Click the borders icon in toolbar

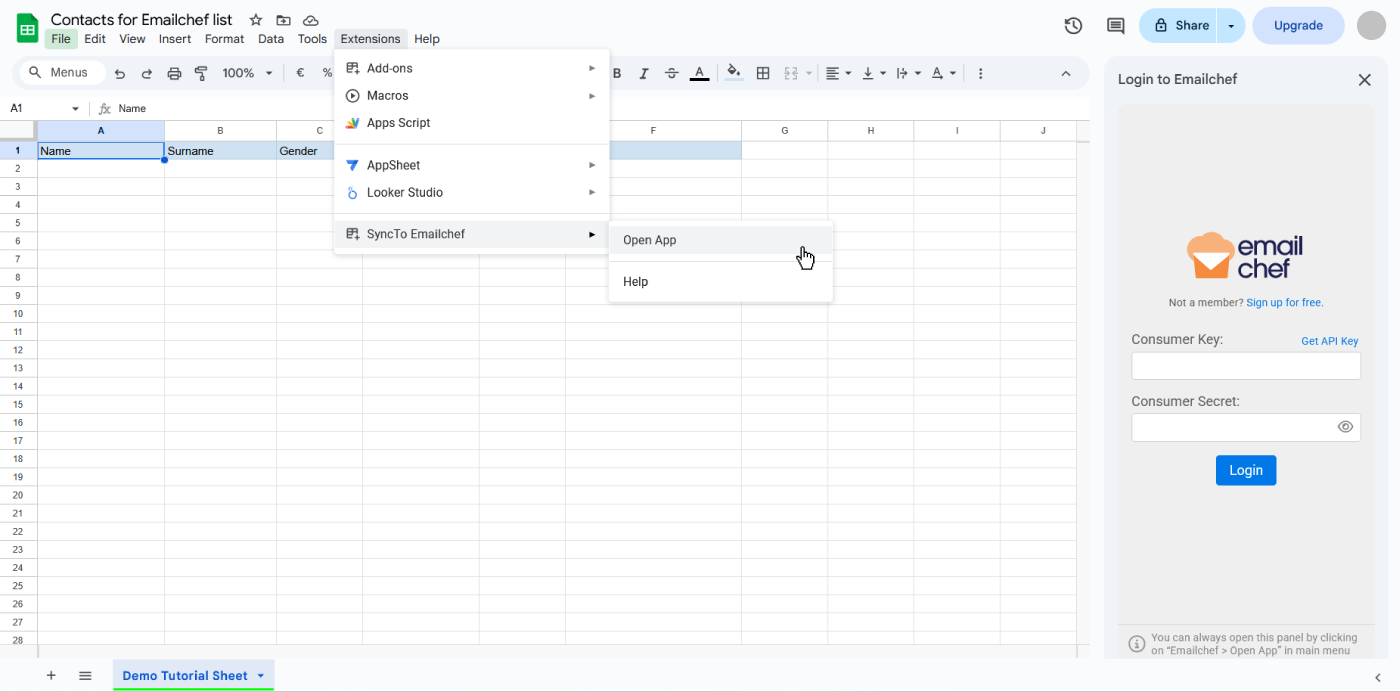point(763,73)
